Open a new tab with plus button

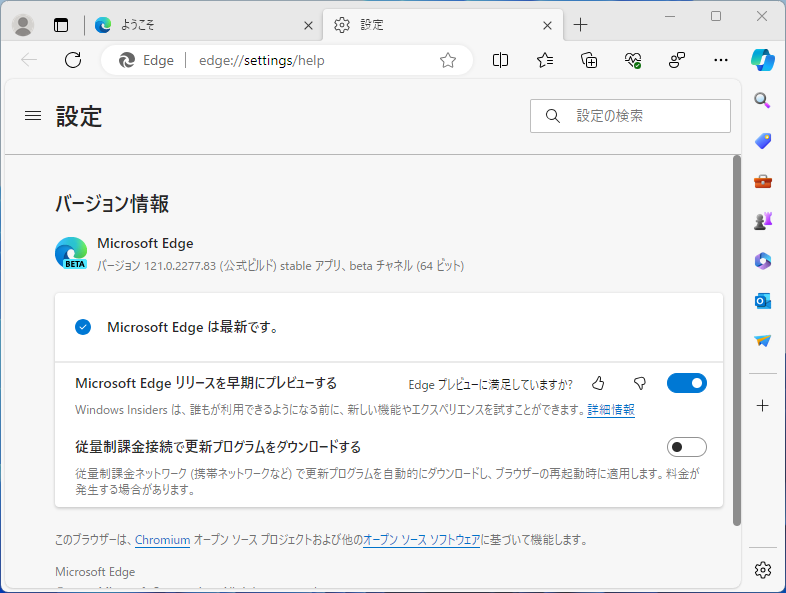(580, 25)
